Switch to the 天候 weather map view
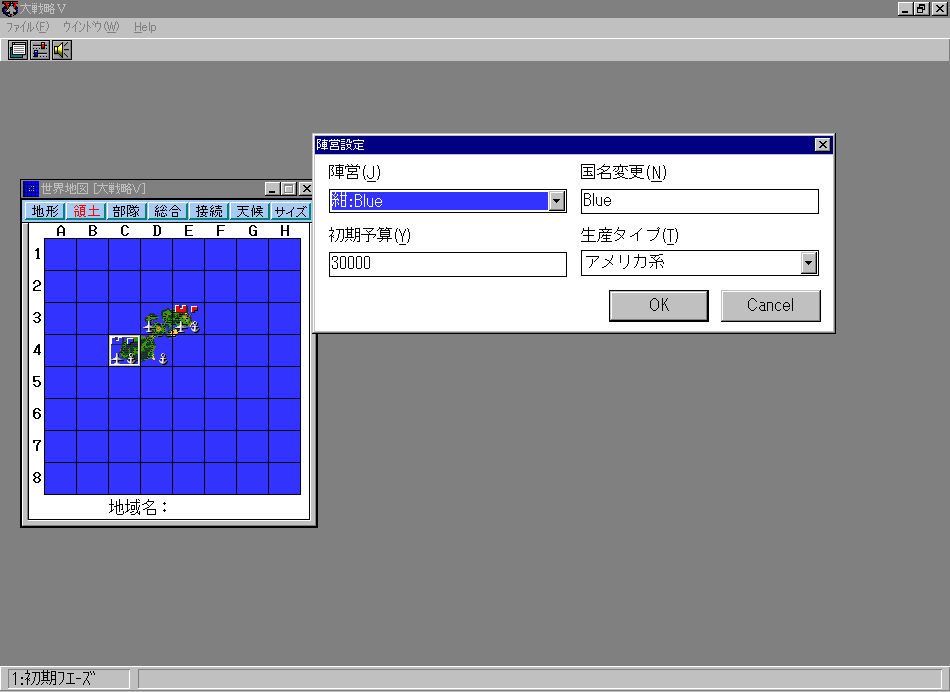Viewport: 950px width, 692px height. point(250,211)
